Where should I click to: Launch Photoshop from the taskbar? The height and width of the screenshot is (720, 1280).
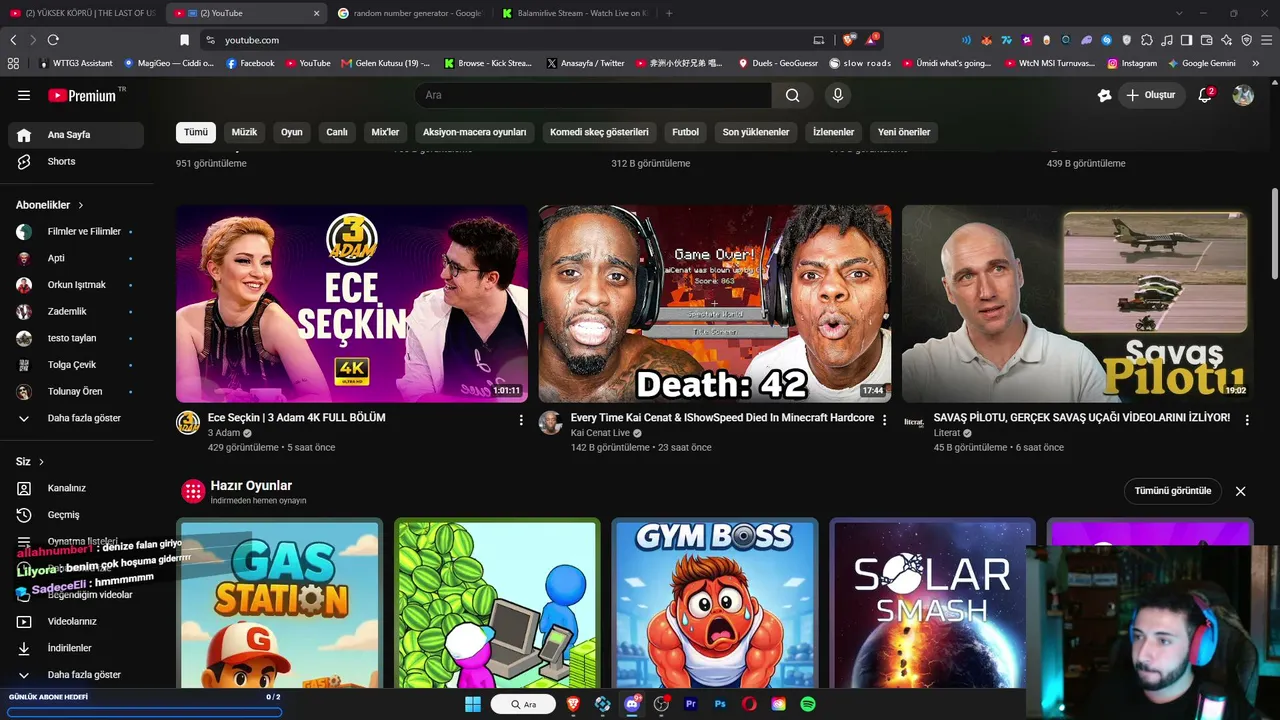pyautogui.click(x=720, y=704)
